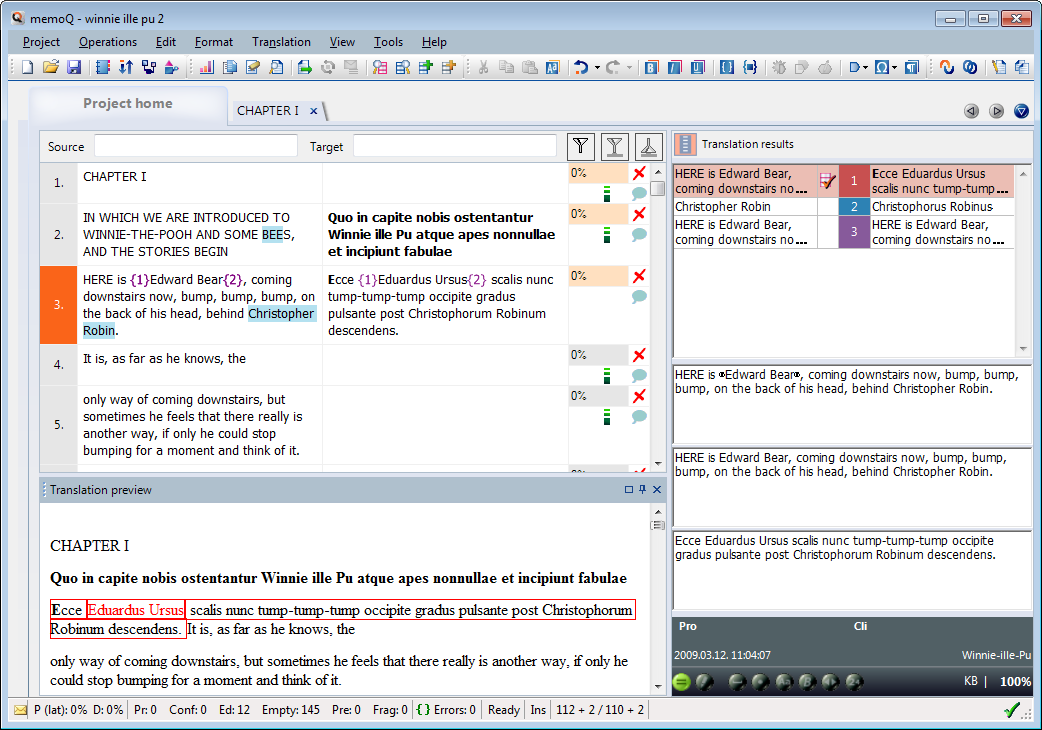Viewport: 1042px width, 730px height.
Task: Toggle the 24 numbers round button
Action: click(855, 682)
